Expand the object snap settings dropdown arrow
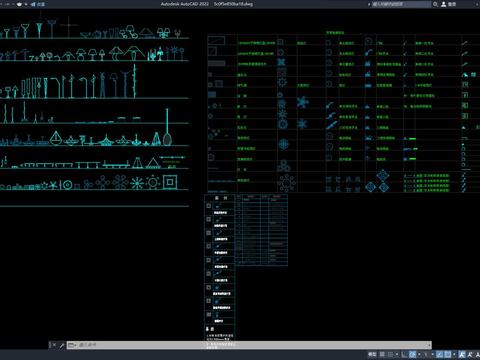The image size is (480, 360). click(454, 354)
